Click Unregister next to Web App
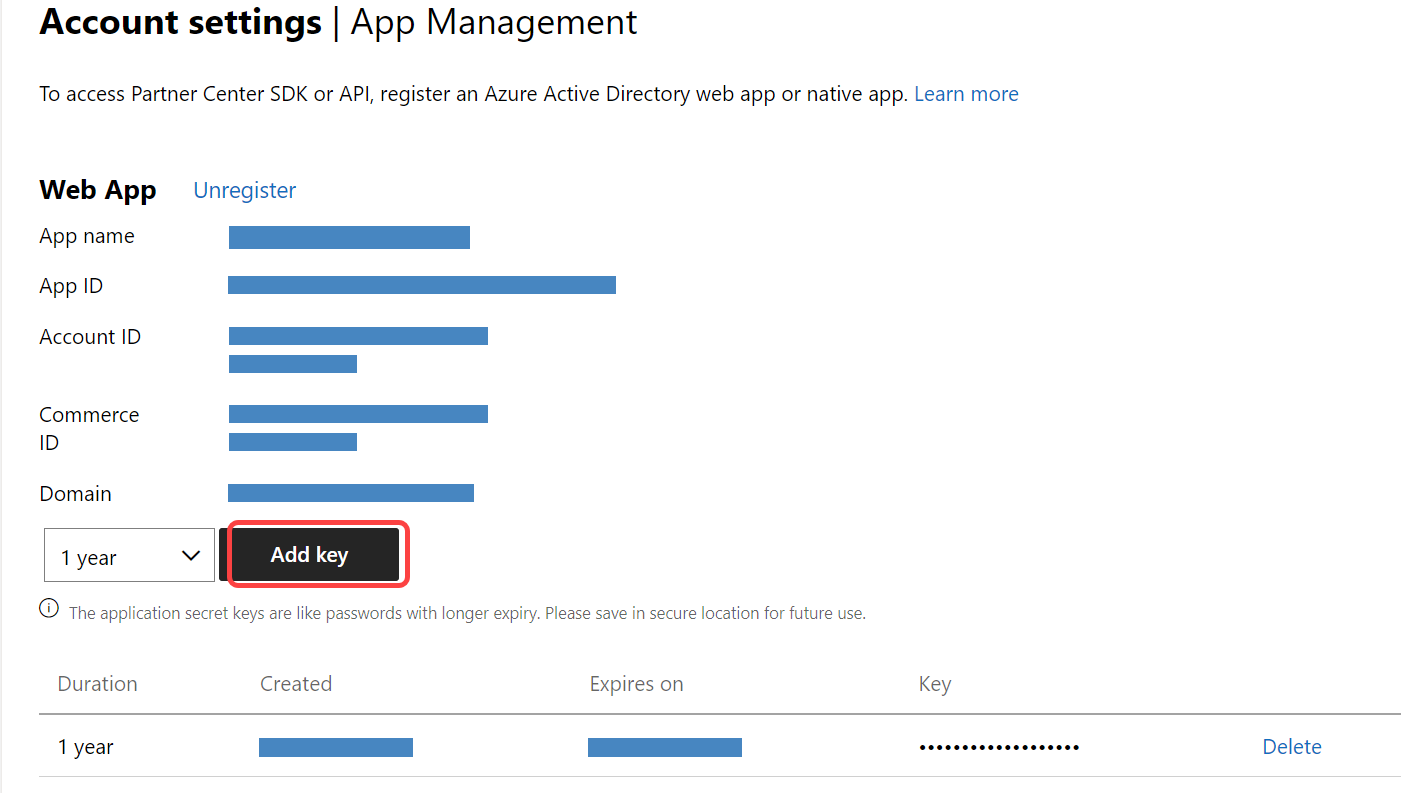The width and height of the screenshot is (1401, 793). pos(244,190)
